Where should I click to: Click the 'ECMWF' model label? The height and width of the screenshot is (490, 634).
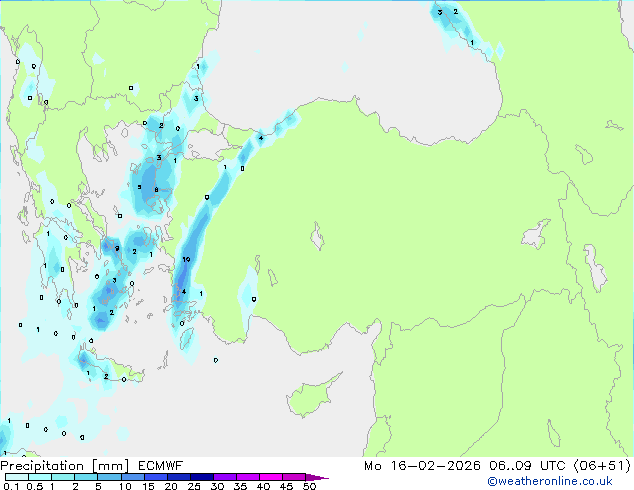coord(161,466)
